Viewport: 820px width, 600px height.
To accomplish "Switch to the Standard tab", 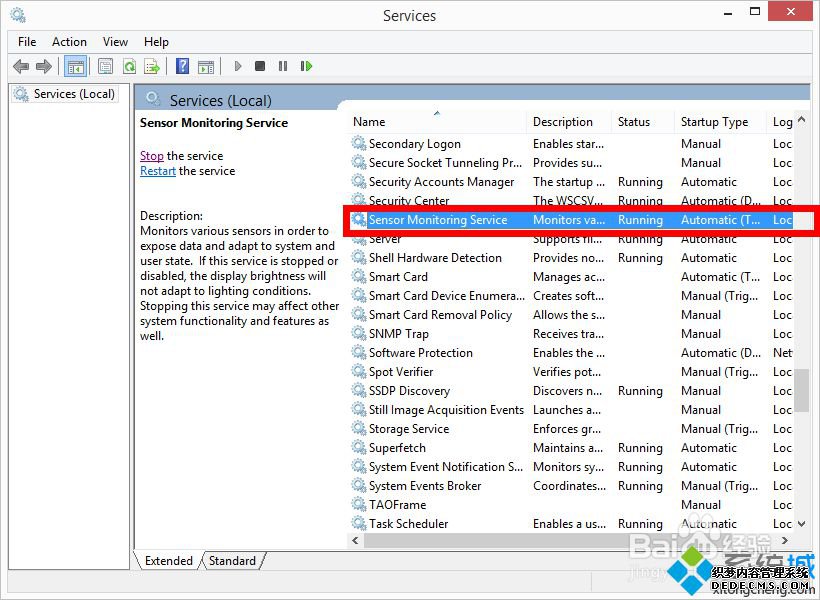I will click(x=232, y=561).
